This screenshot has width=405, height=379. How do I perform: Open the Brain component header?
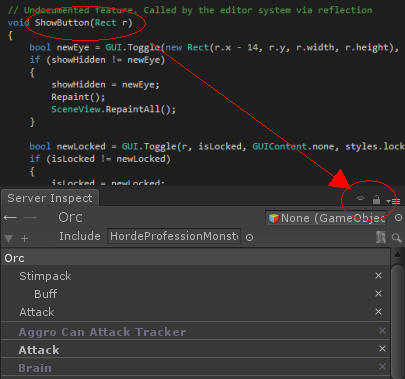pyautogui.click(x=196, y=367)
